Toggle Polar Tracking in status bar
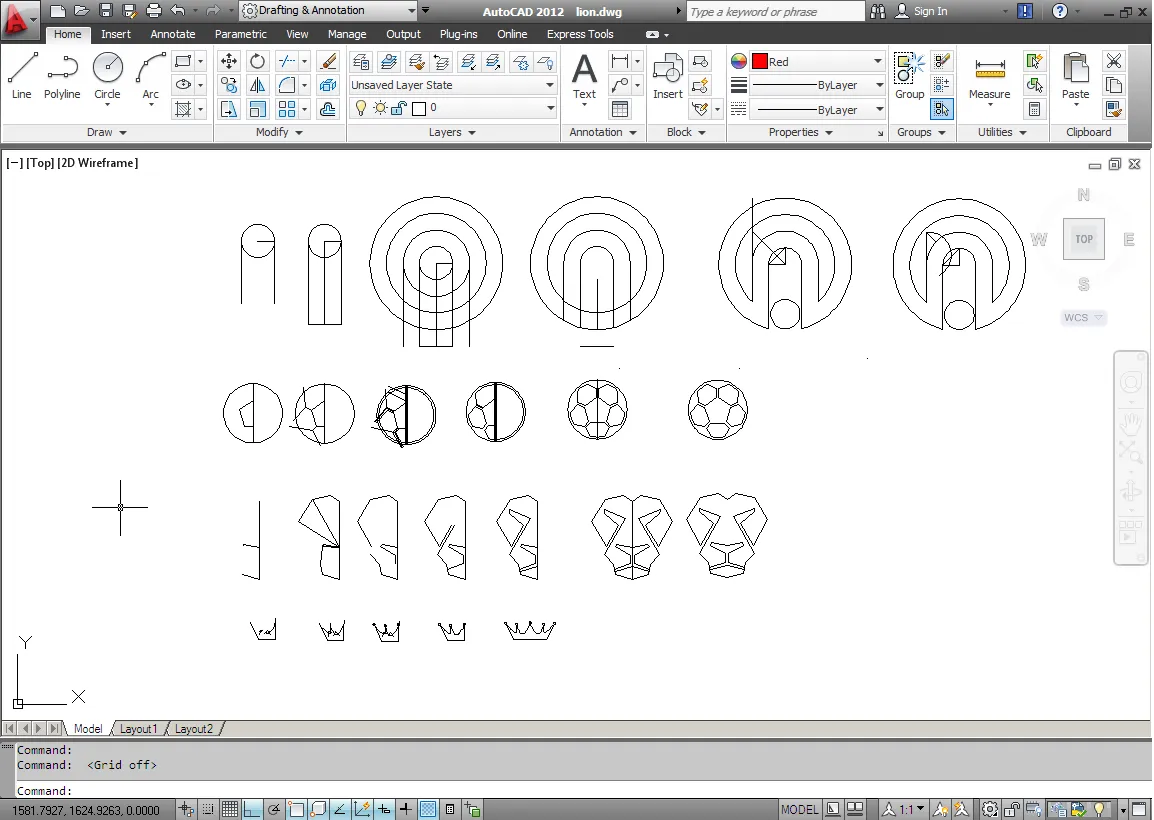1154x820 pixels. tap(274, 810)
